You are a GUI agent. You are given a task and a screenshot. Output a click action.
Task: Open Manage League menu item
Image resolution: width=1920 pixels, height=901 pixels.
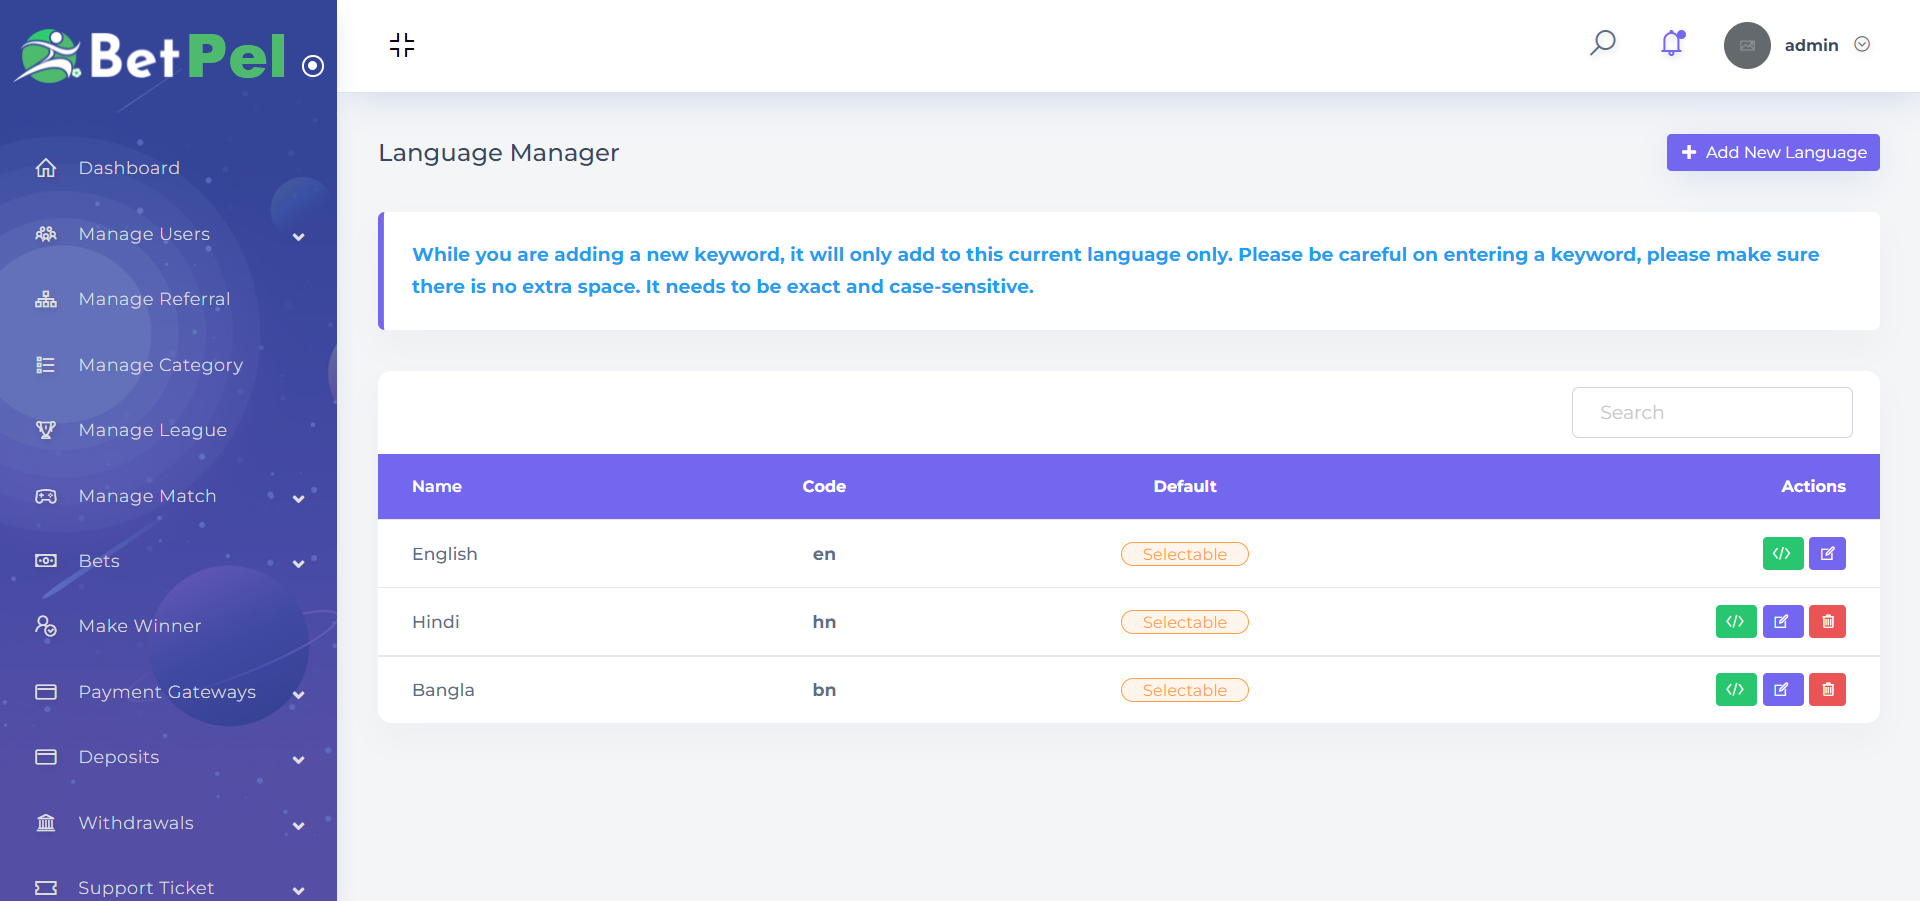(152, 430)
